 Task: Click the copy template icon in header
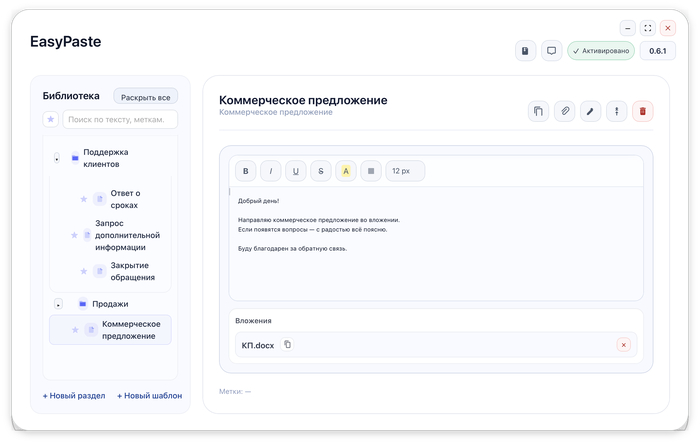pos(539,112)
